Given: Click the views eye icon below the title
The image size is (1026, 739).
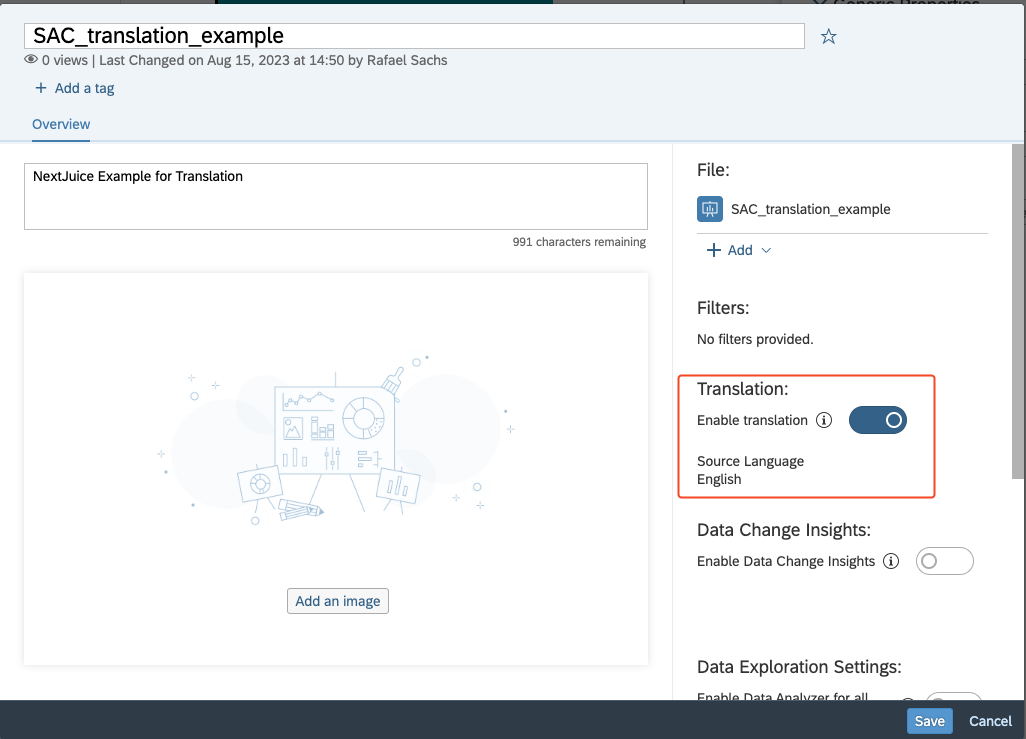Looking at the screenshot, I should pos(31,60).
